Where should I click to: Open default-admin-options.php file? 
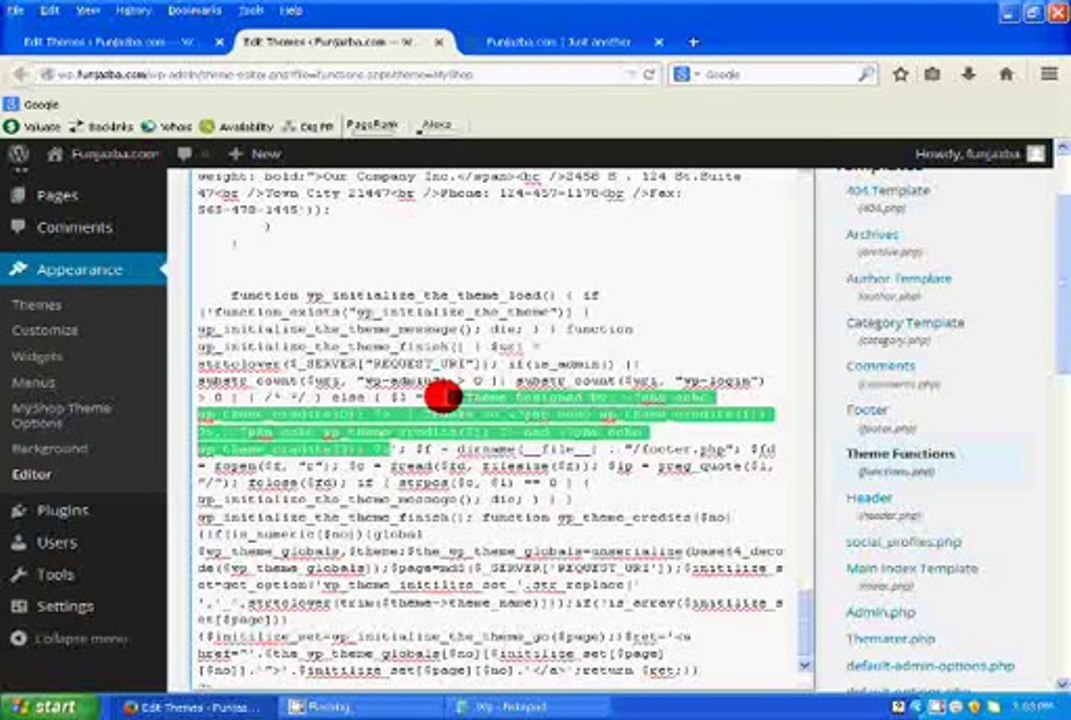click(930, 665)
